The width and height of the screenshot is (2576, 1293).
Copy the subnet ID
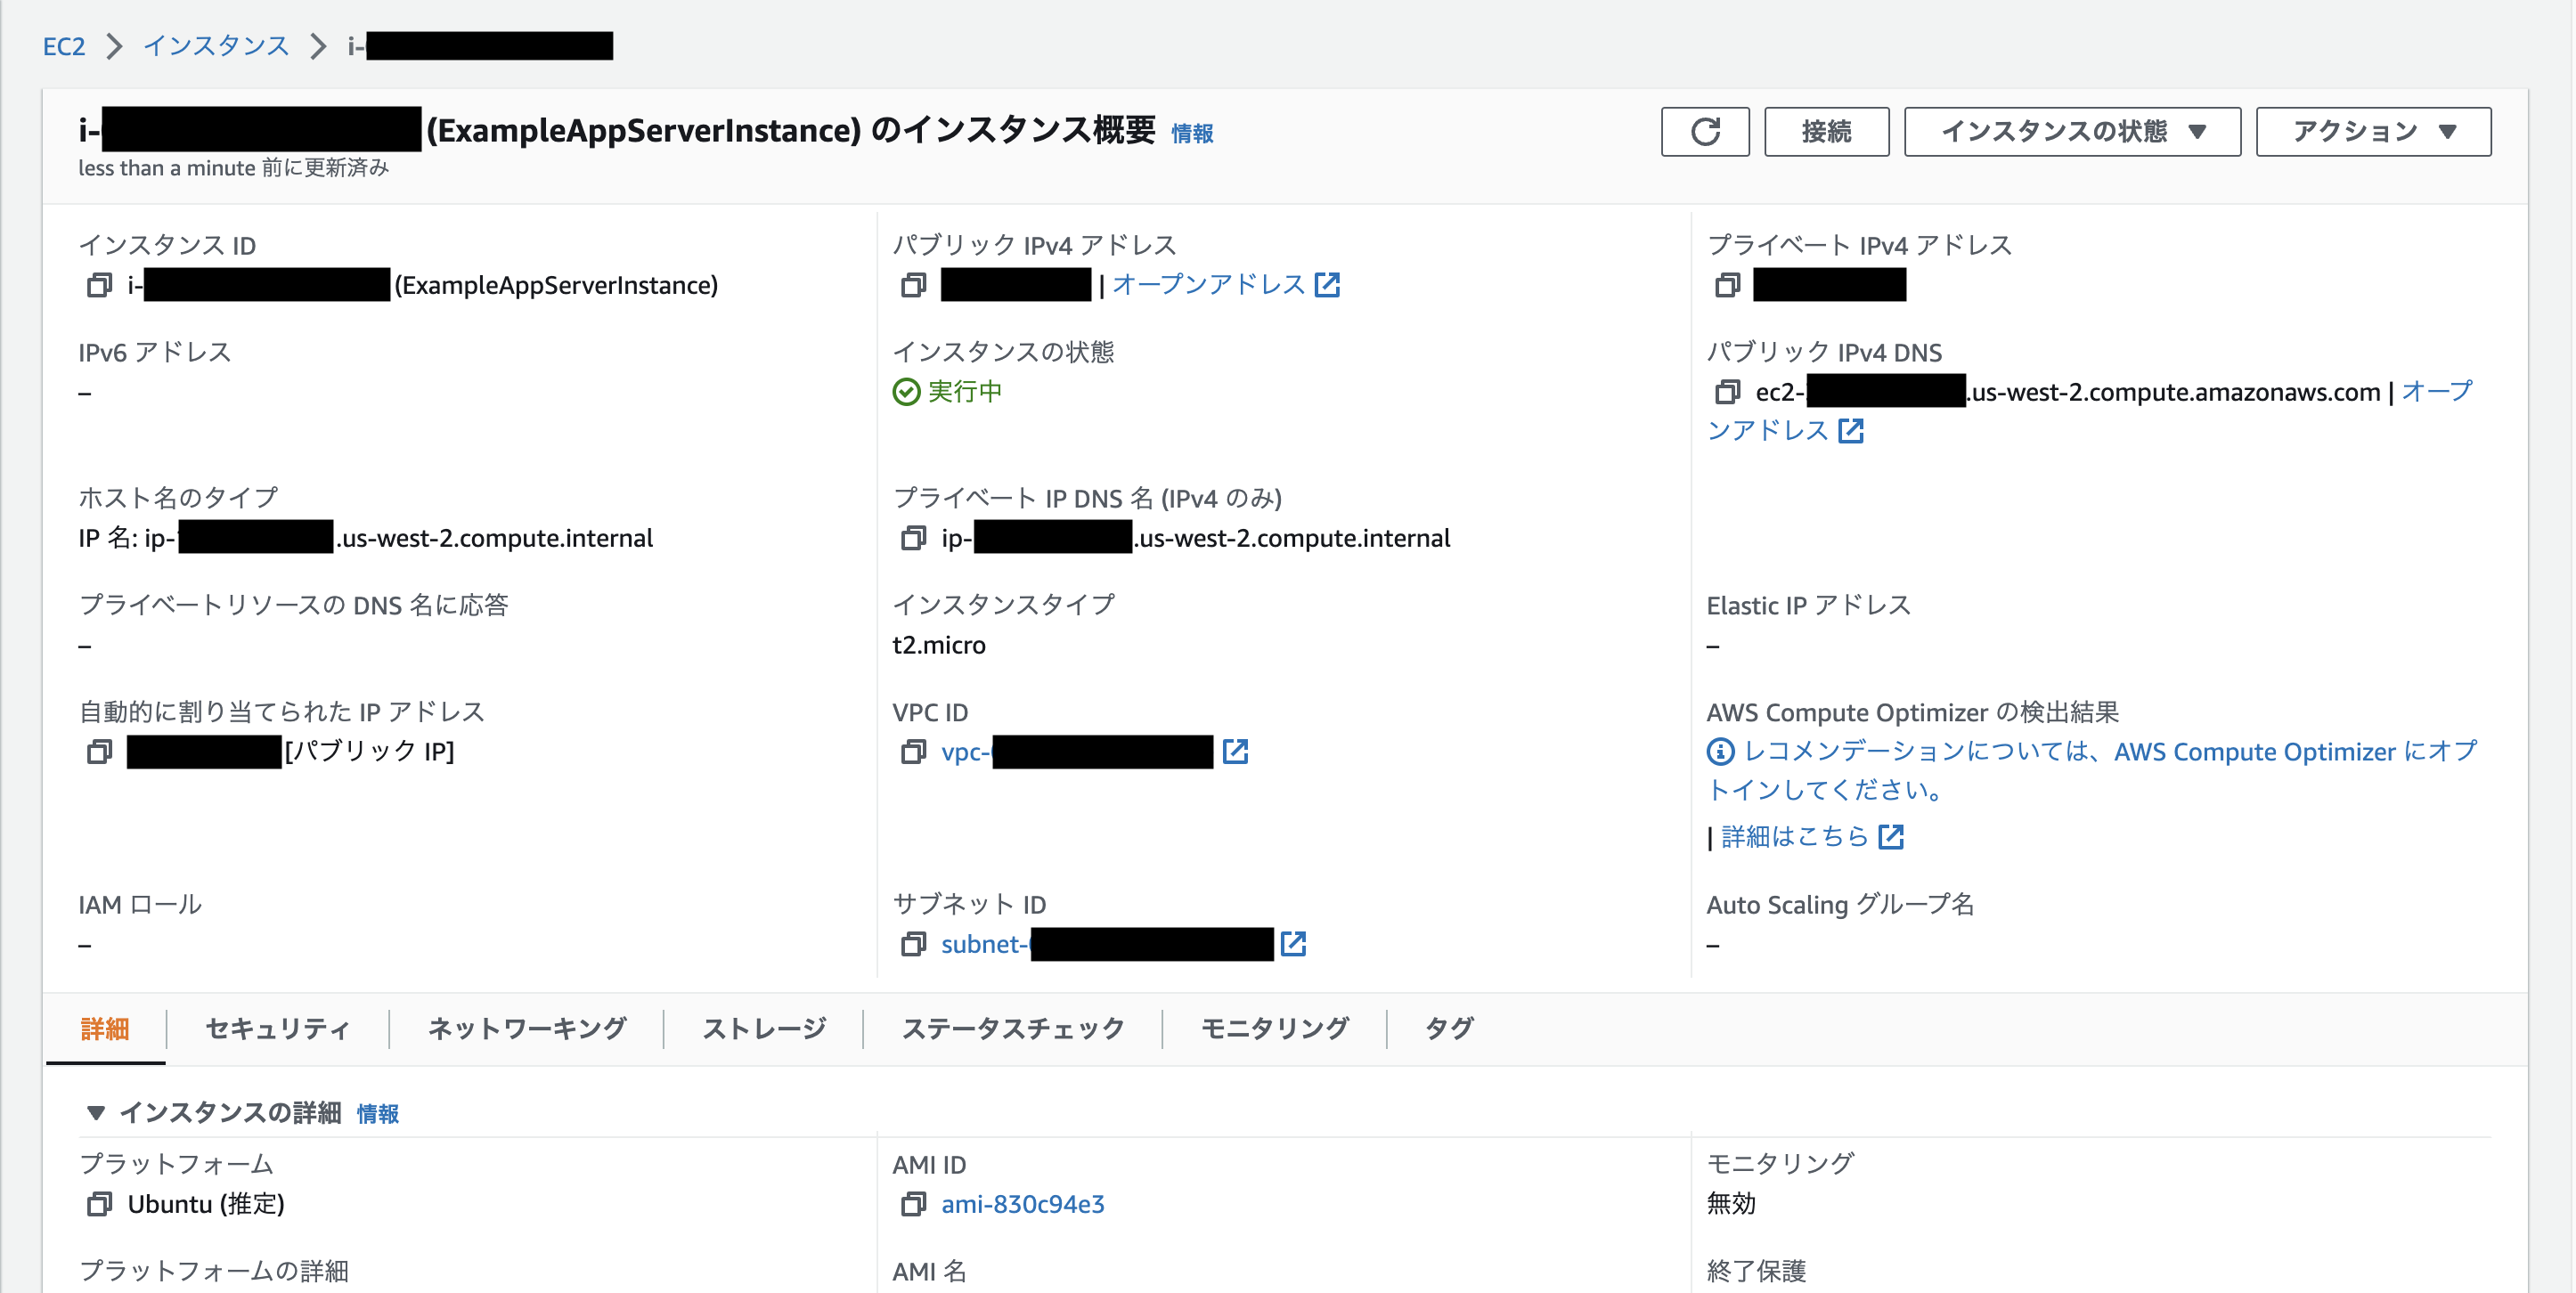(x=912, y=944)
